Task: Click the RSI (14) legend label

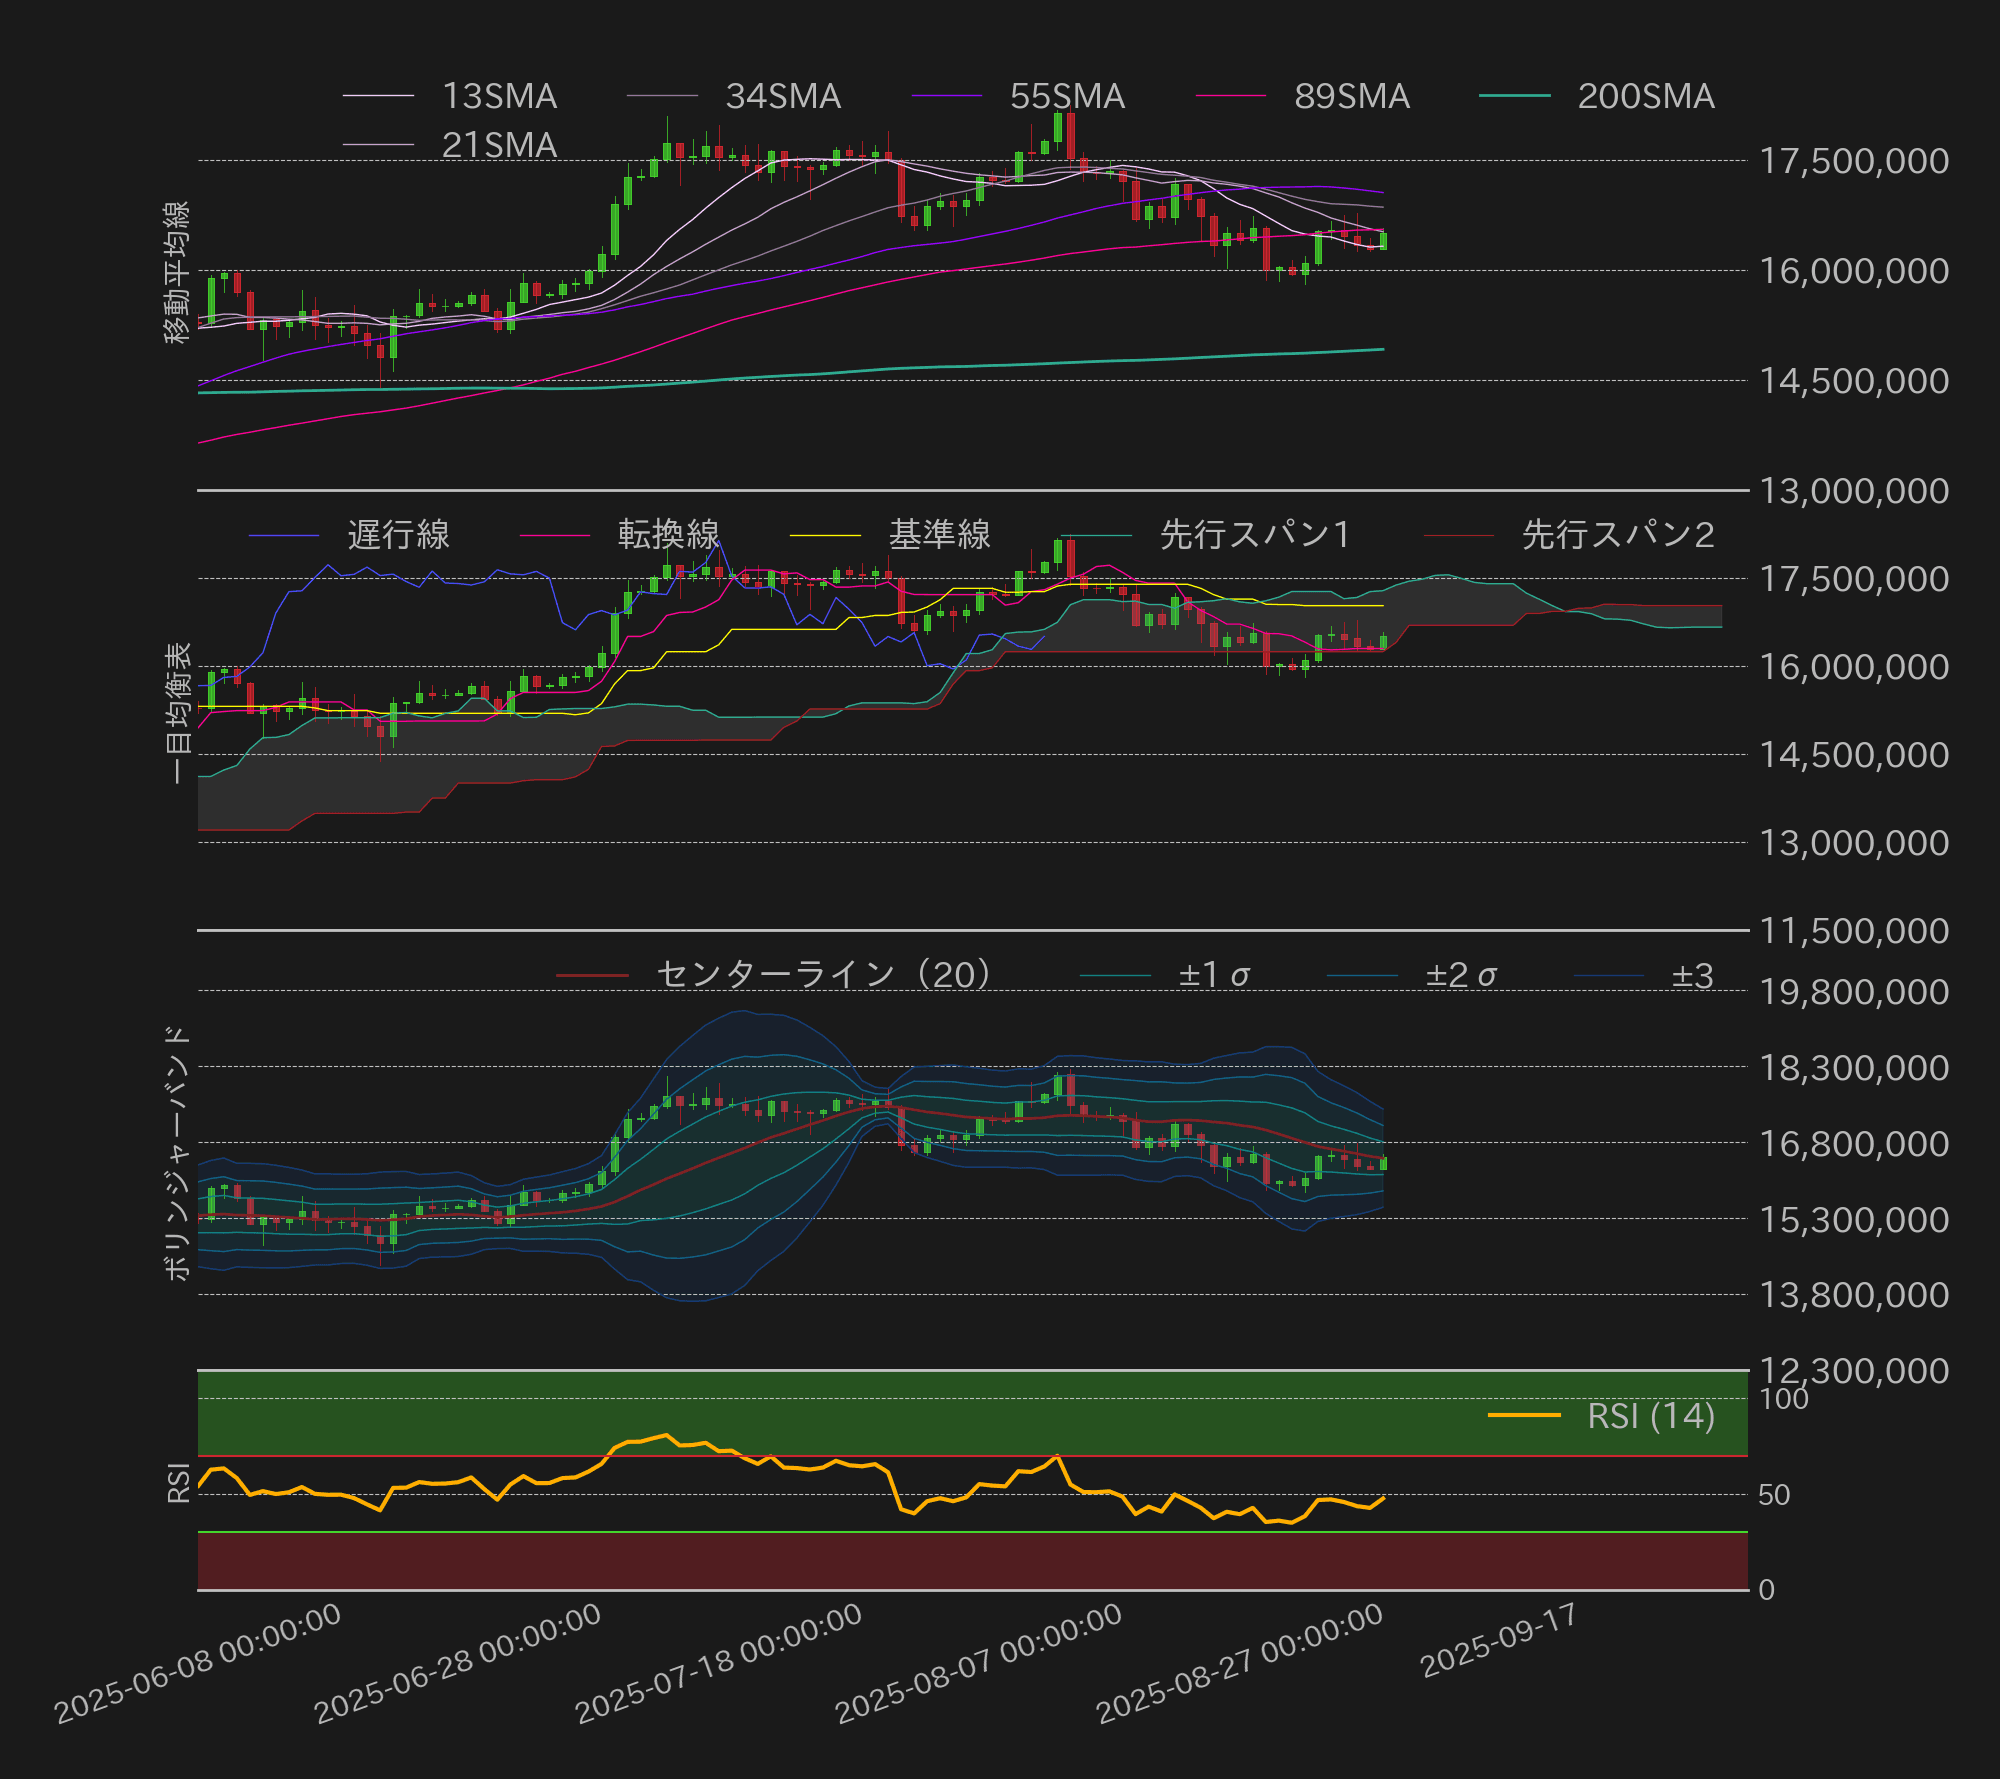Action: pos(1650,1416)
